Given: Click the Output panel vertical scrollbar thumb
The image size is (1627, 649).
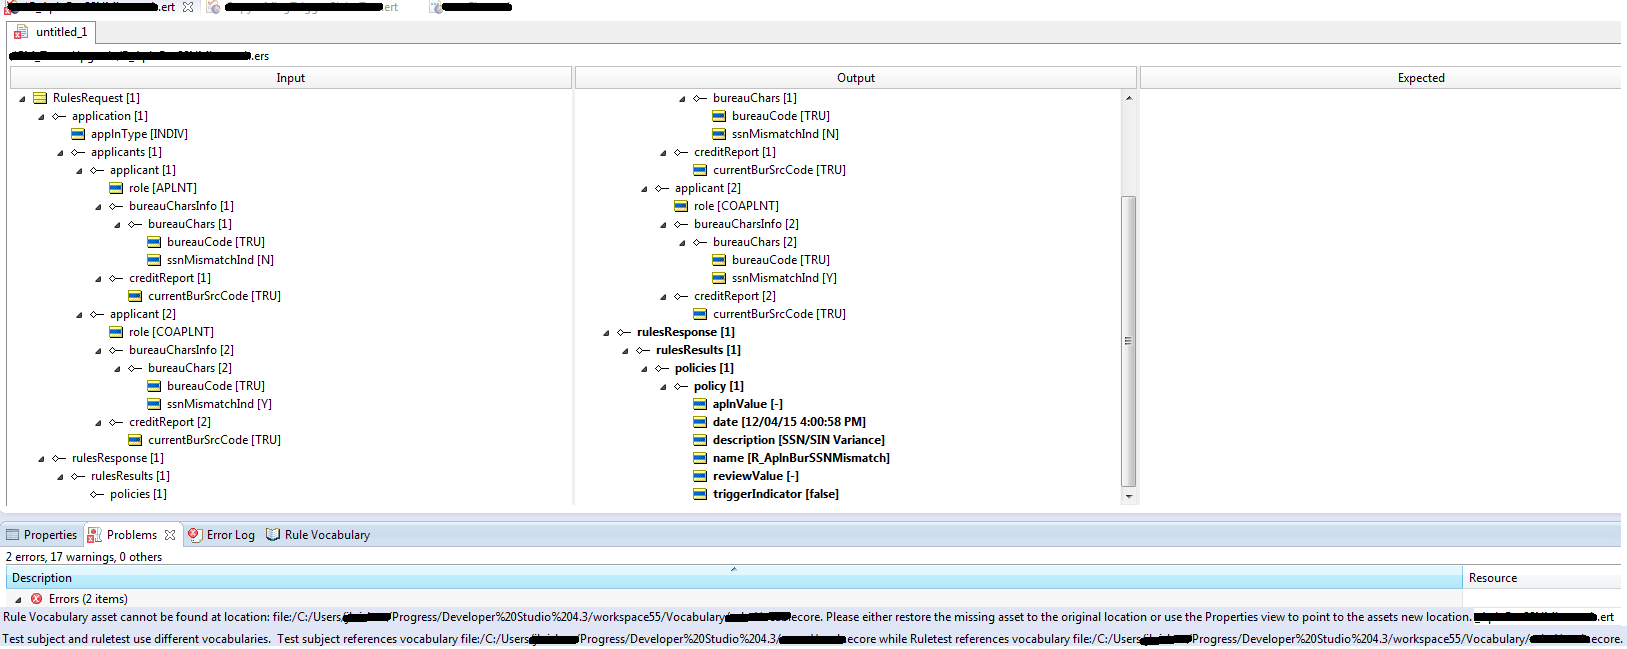Looking at the screenshot, I should point(1129,341).
